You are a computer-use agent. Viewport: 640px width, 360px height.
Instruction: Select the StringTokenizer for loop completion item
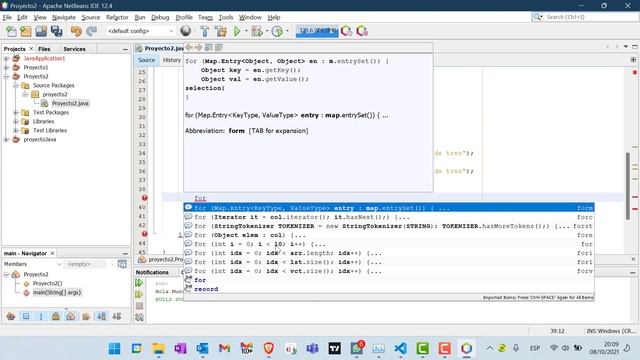point(389,226)
